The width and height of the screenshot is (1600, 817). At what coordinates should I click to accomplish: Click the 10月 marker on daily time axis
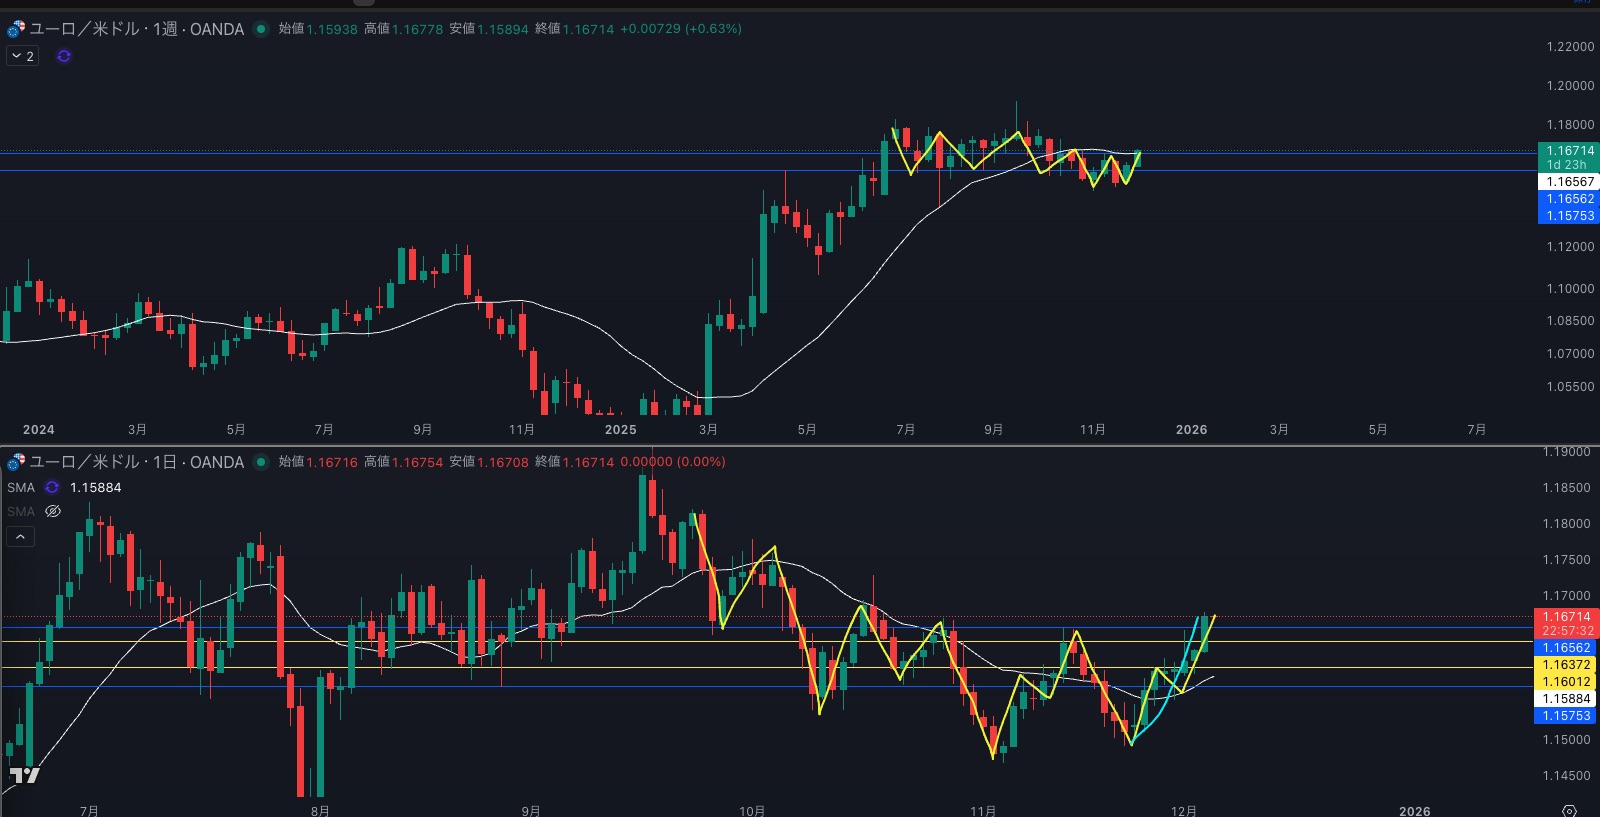click(x=752, y=810)
